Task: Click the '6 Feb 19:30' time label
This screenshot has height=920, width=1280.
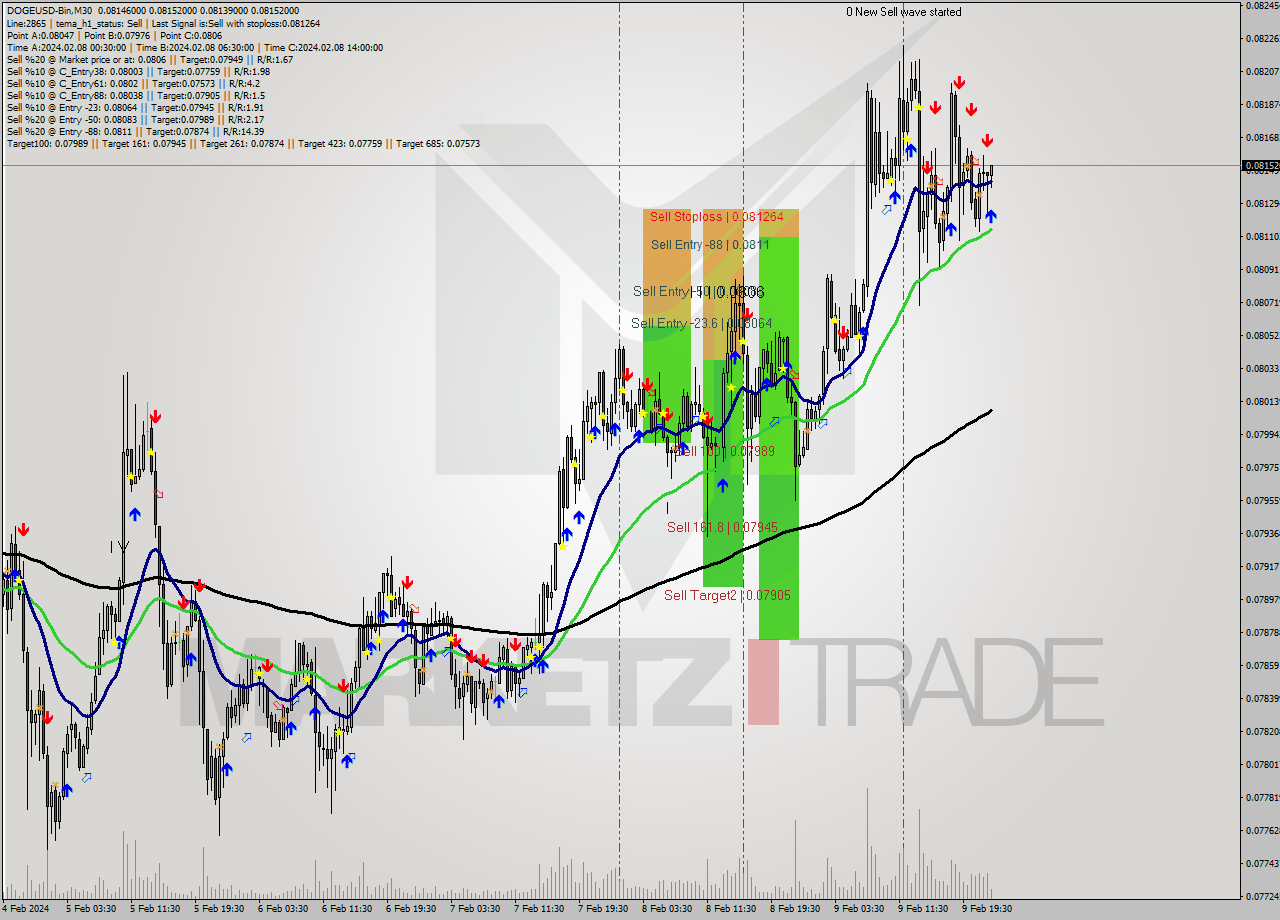Action: click(x=411, y=909)
